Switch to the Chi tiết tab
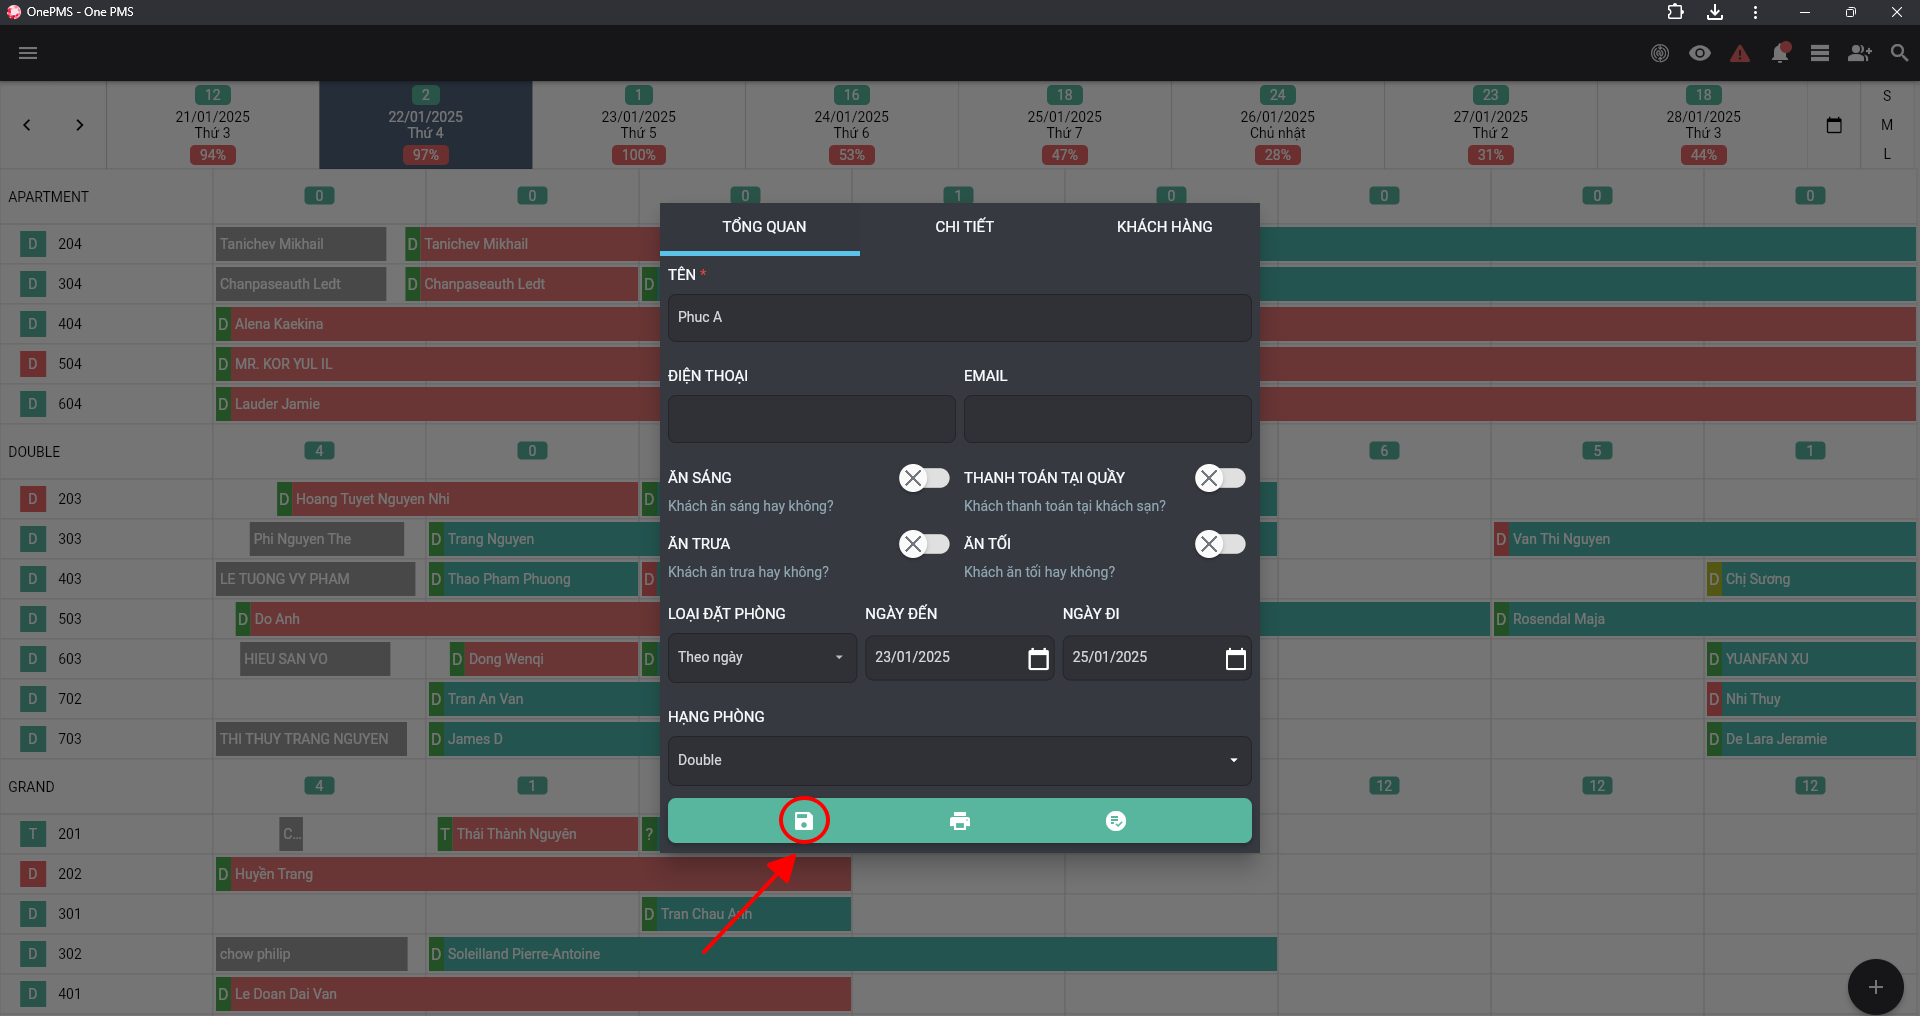This screenshot has width=1920, height=1016. [964, 227]
